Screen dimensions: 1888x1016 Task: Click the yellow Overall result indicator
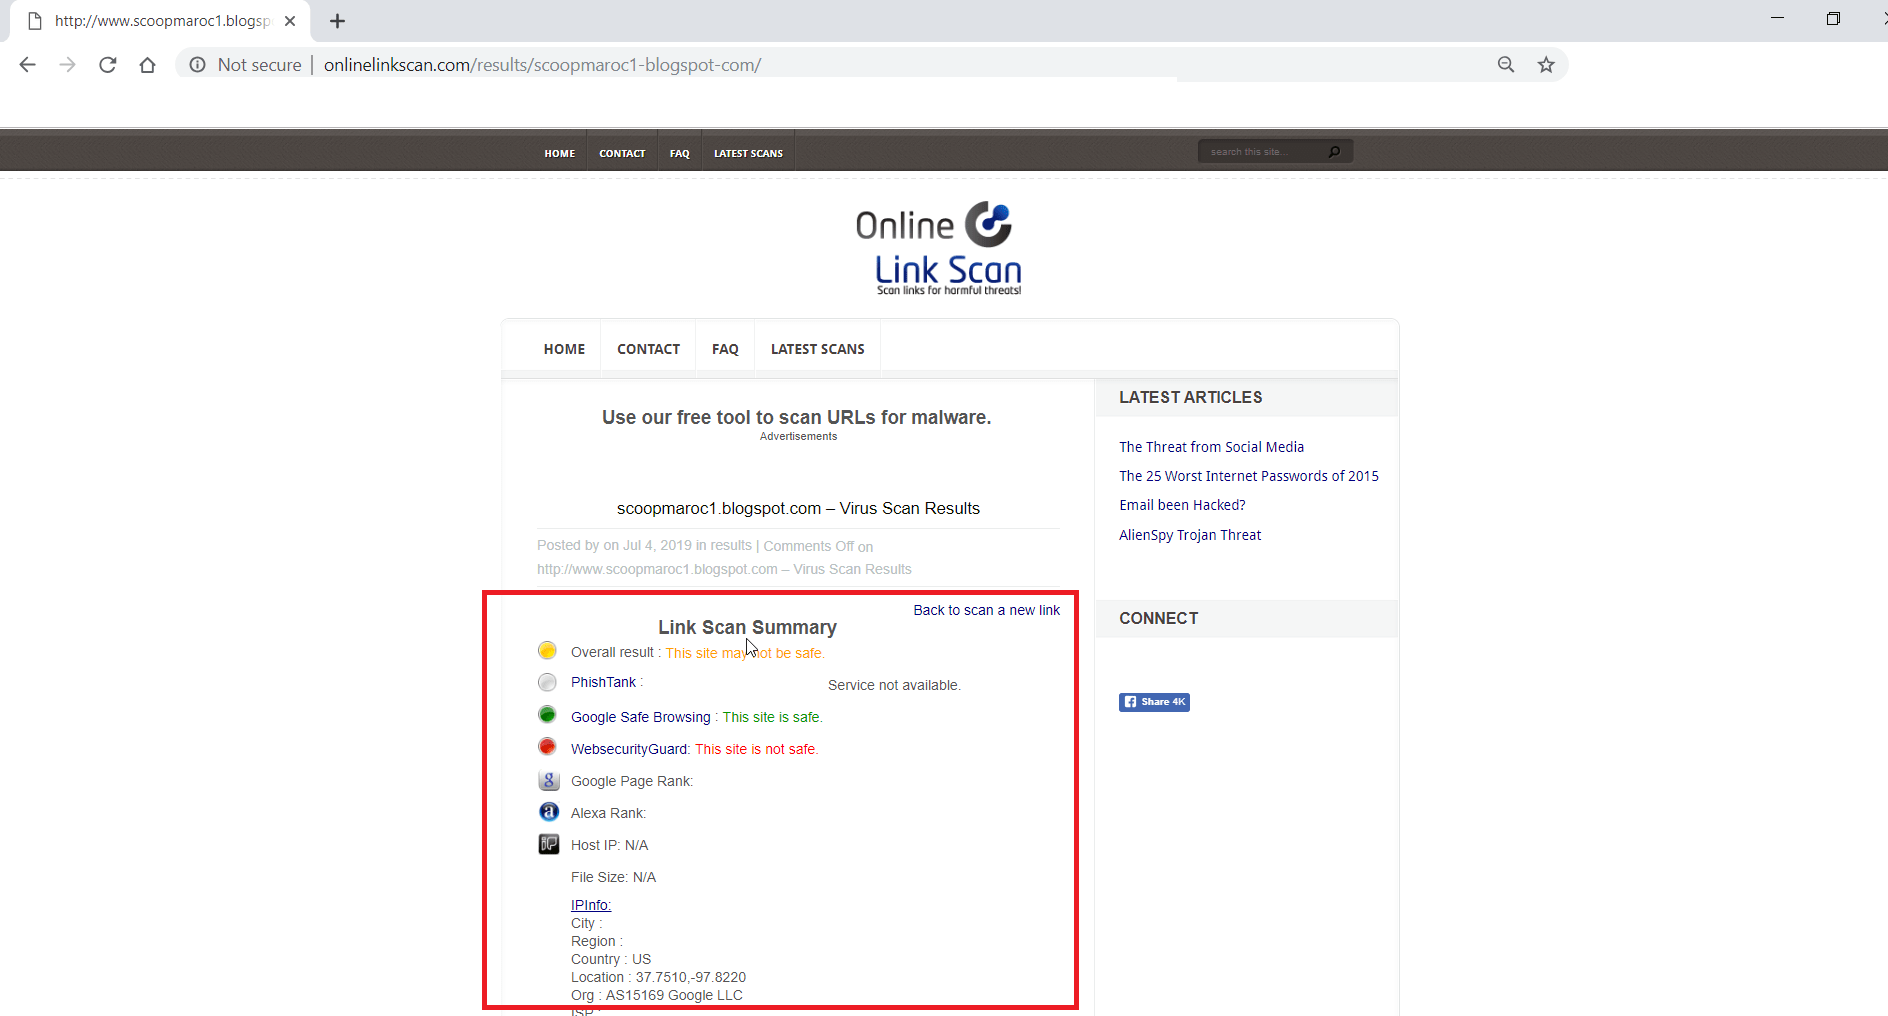click(x=547, y=651)
